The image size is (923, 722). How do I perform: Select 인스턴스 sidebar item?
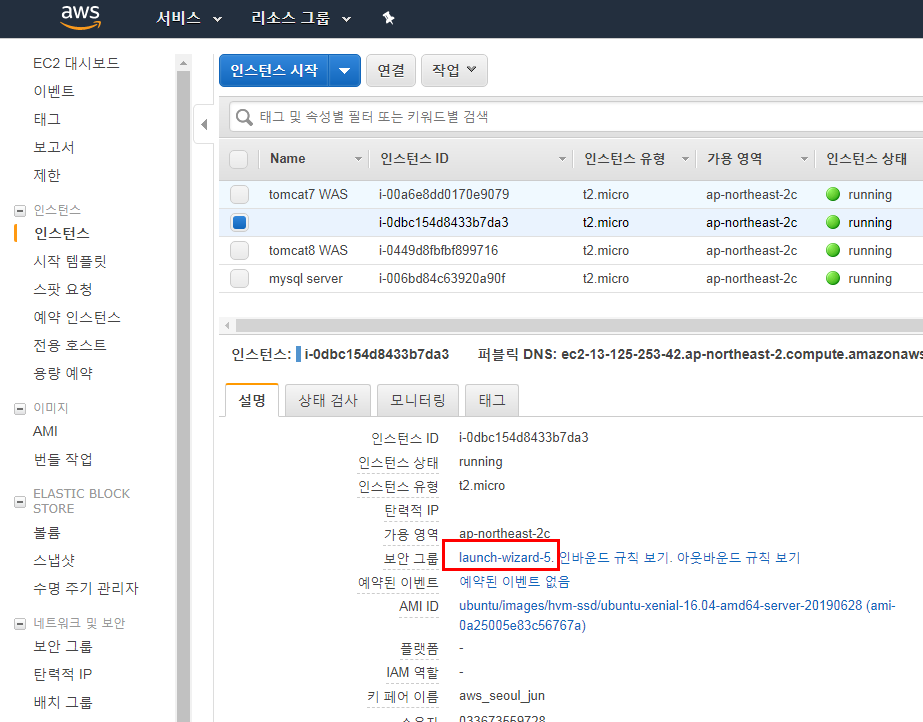(x=62, y=234)
